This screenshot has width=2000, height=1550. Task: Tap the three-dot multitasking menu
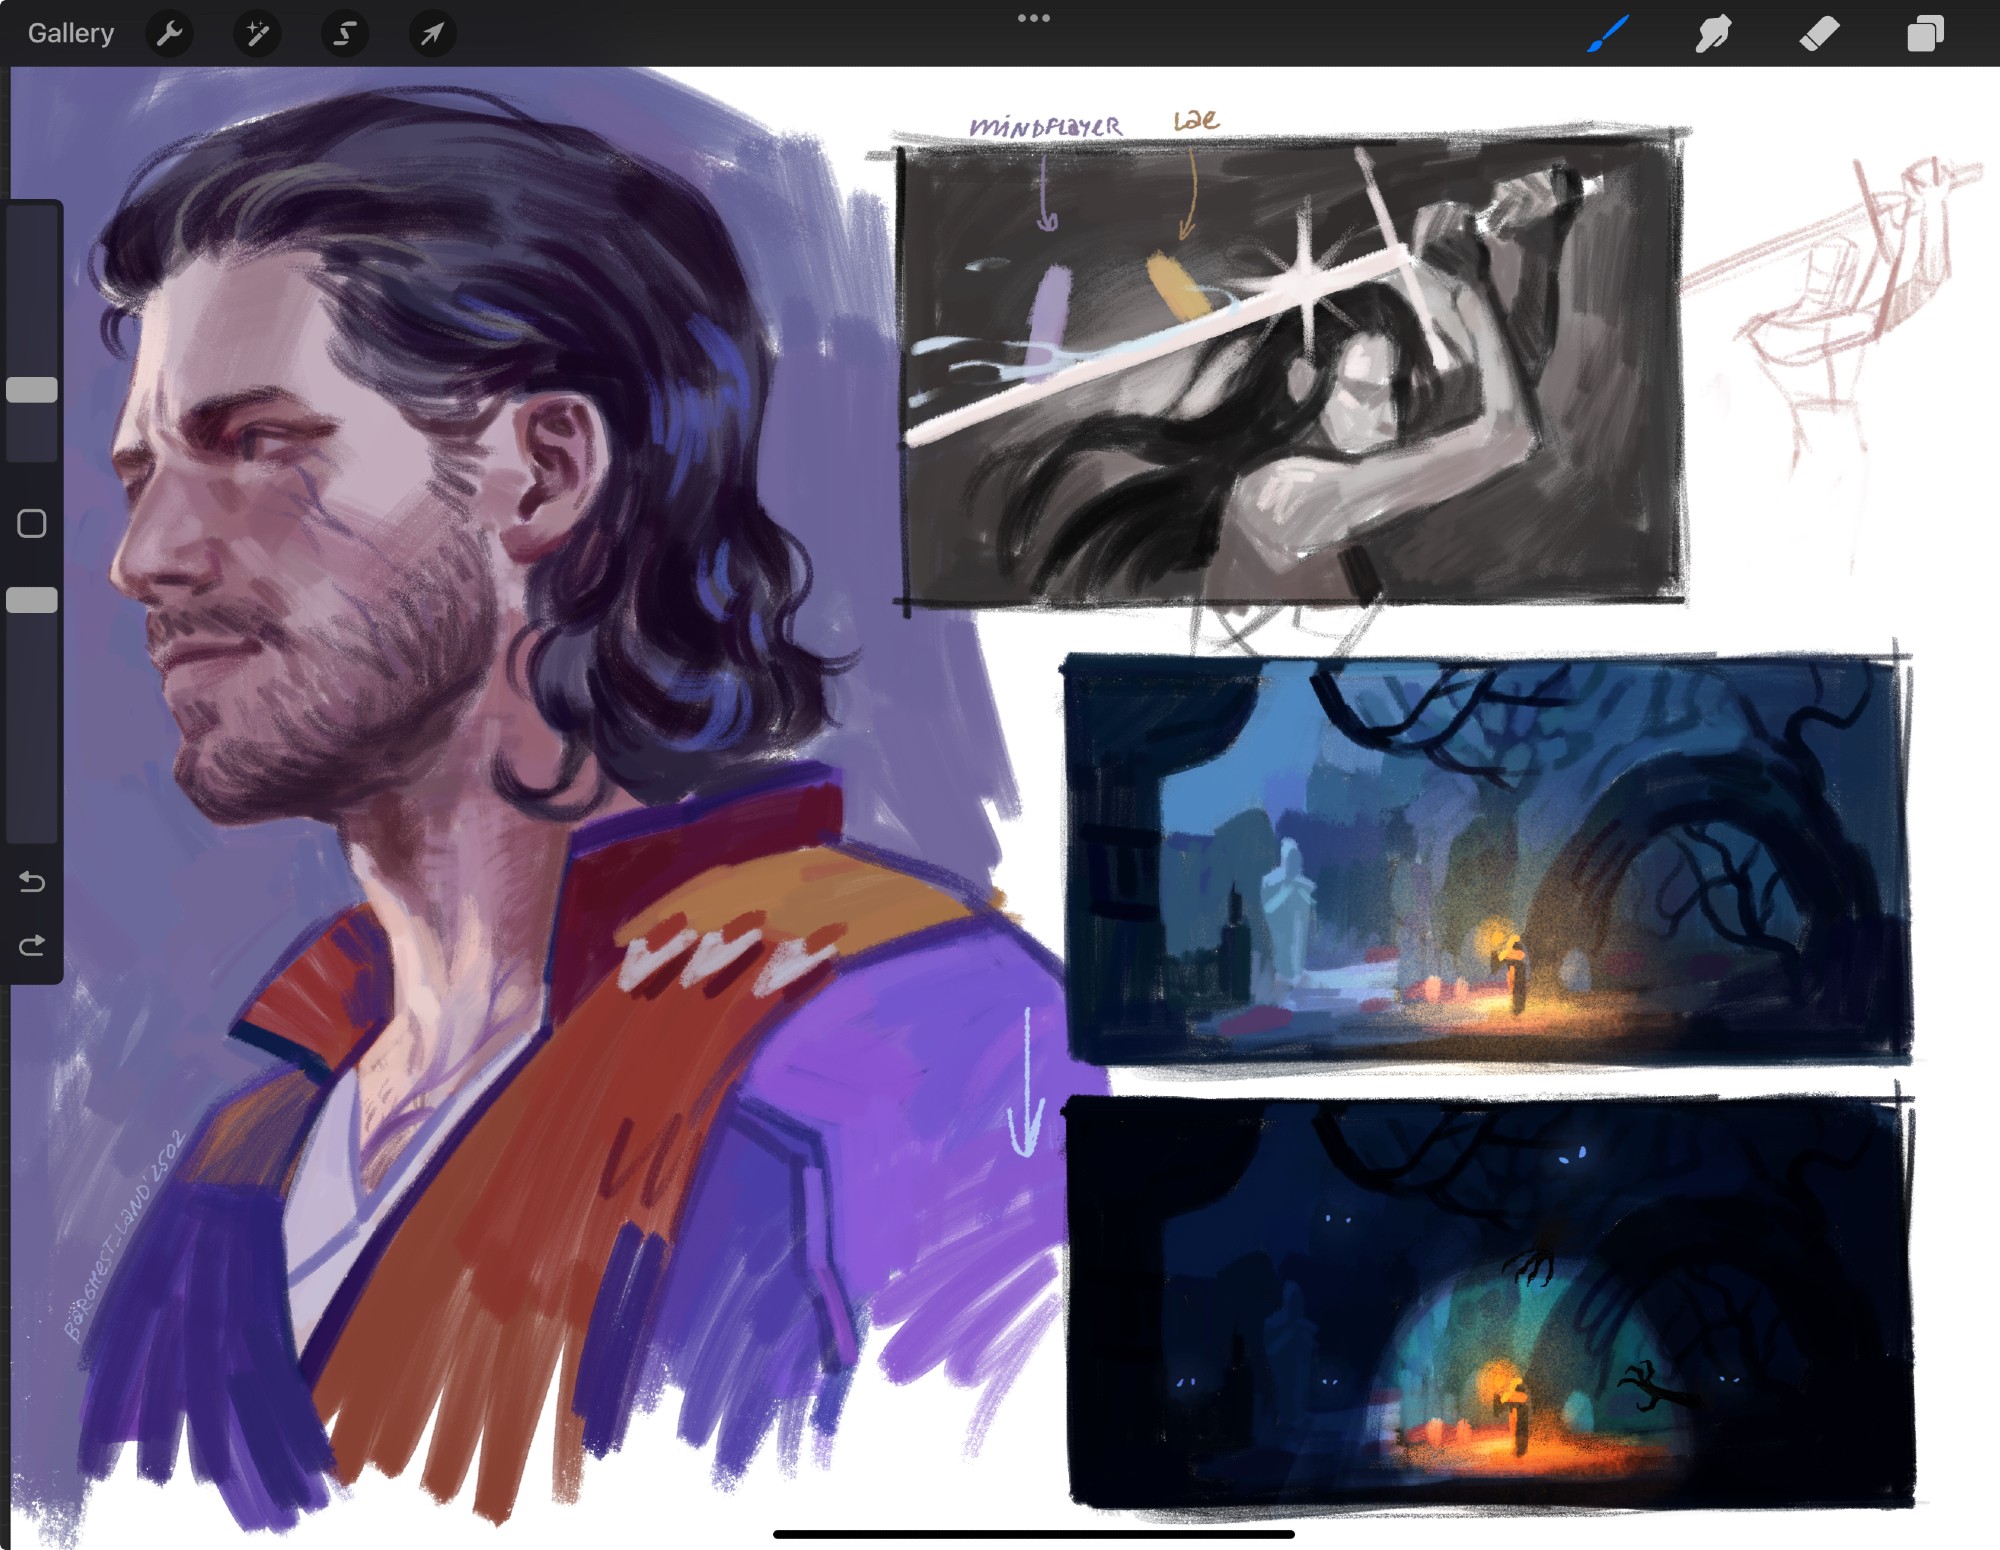[1033, 18]
